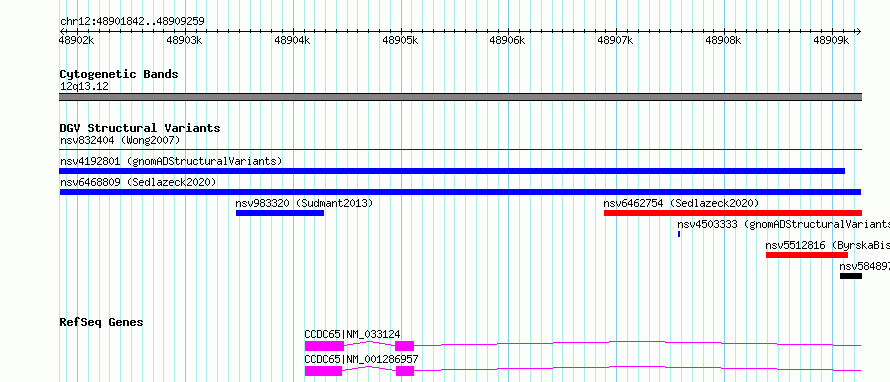
Task: Click the 48908k ruler position
Action: point(723,40)
